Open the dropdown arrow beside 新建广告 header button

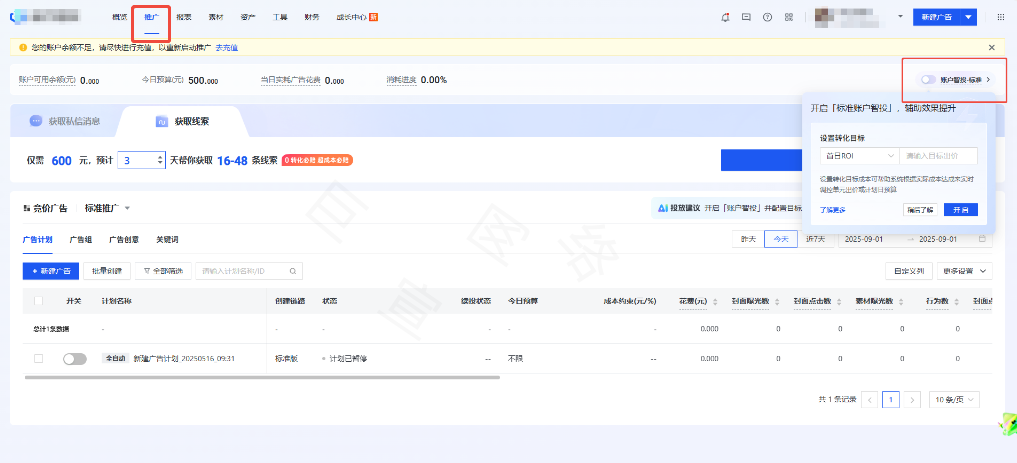tap(968, 18)
